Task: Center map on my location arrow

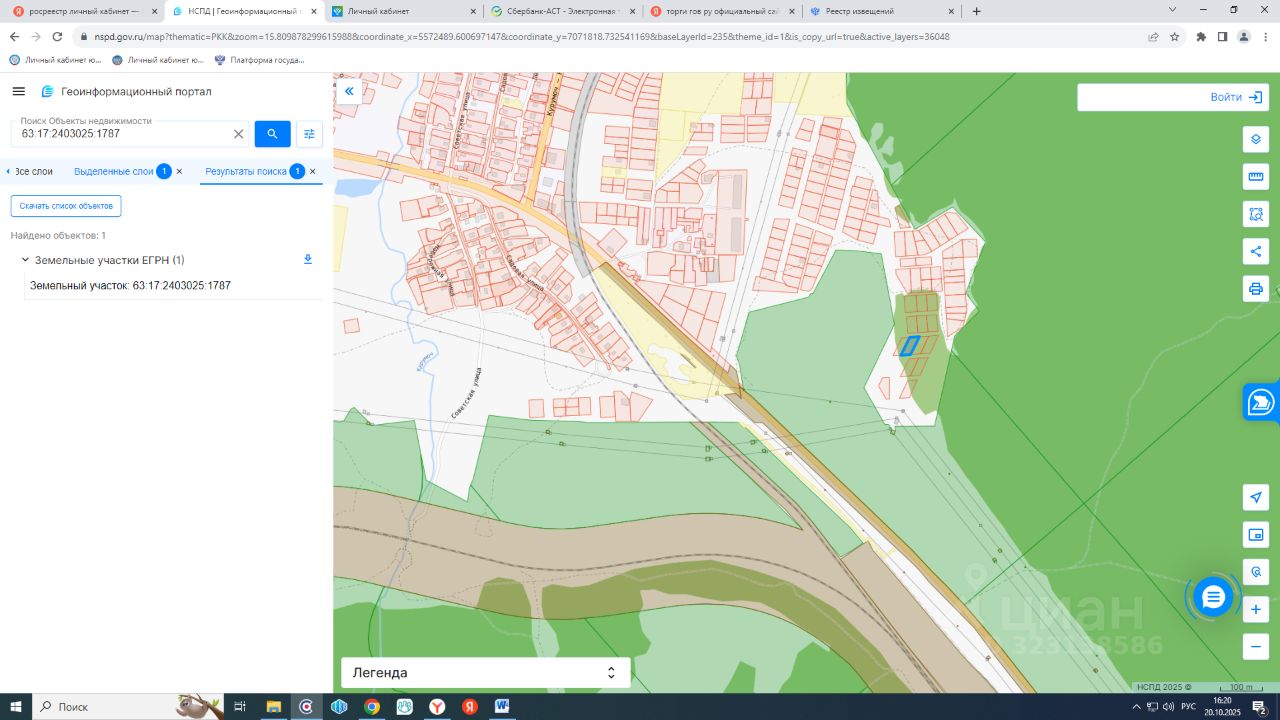Action: tap(1255, 498)
